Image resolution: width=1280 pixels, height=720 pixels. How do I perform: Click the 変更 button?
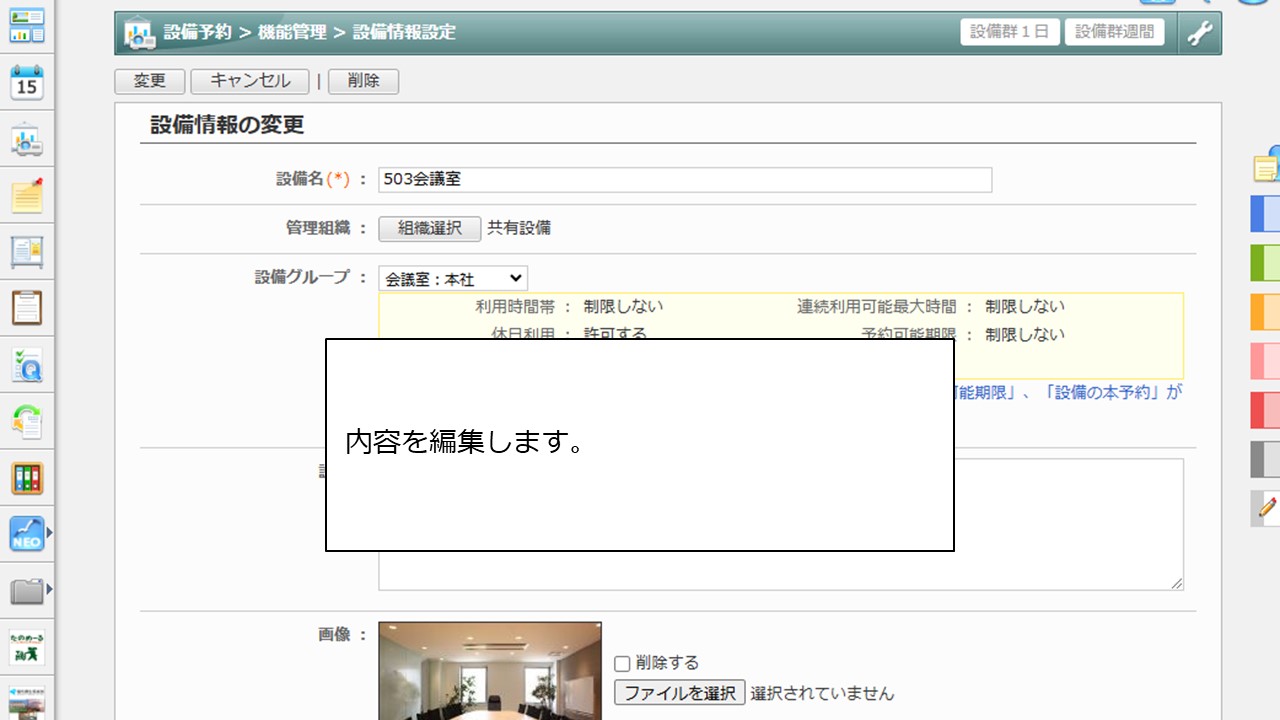click(150, 82)
